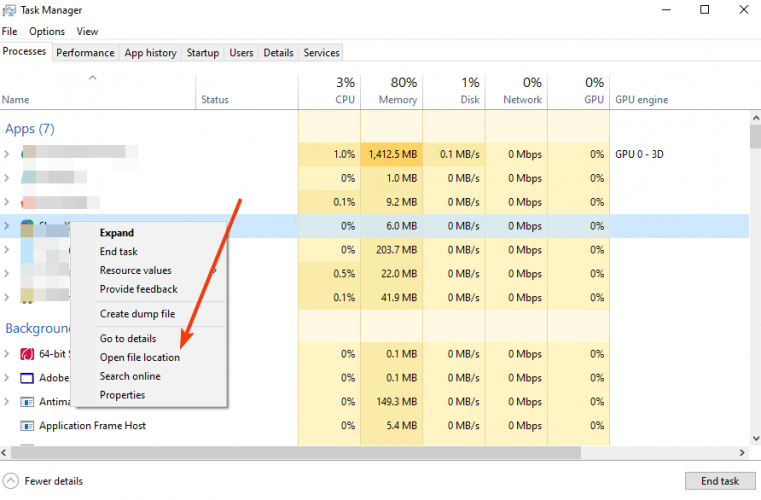Click the Adobe process window icon
The image size is (761, 500).
tap(27, 378)
